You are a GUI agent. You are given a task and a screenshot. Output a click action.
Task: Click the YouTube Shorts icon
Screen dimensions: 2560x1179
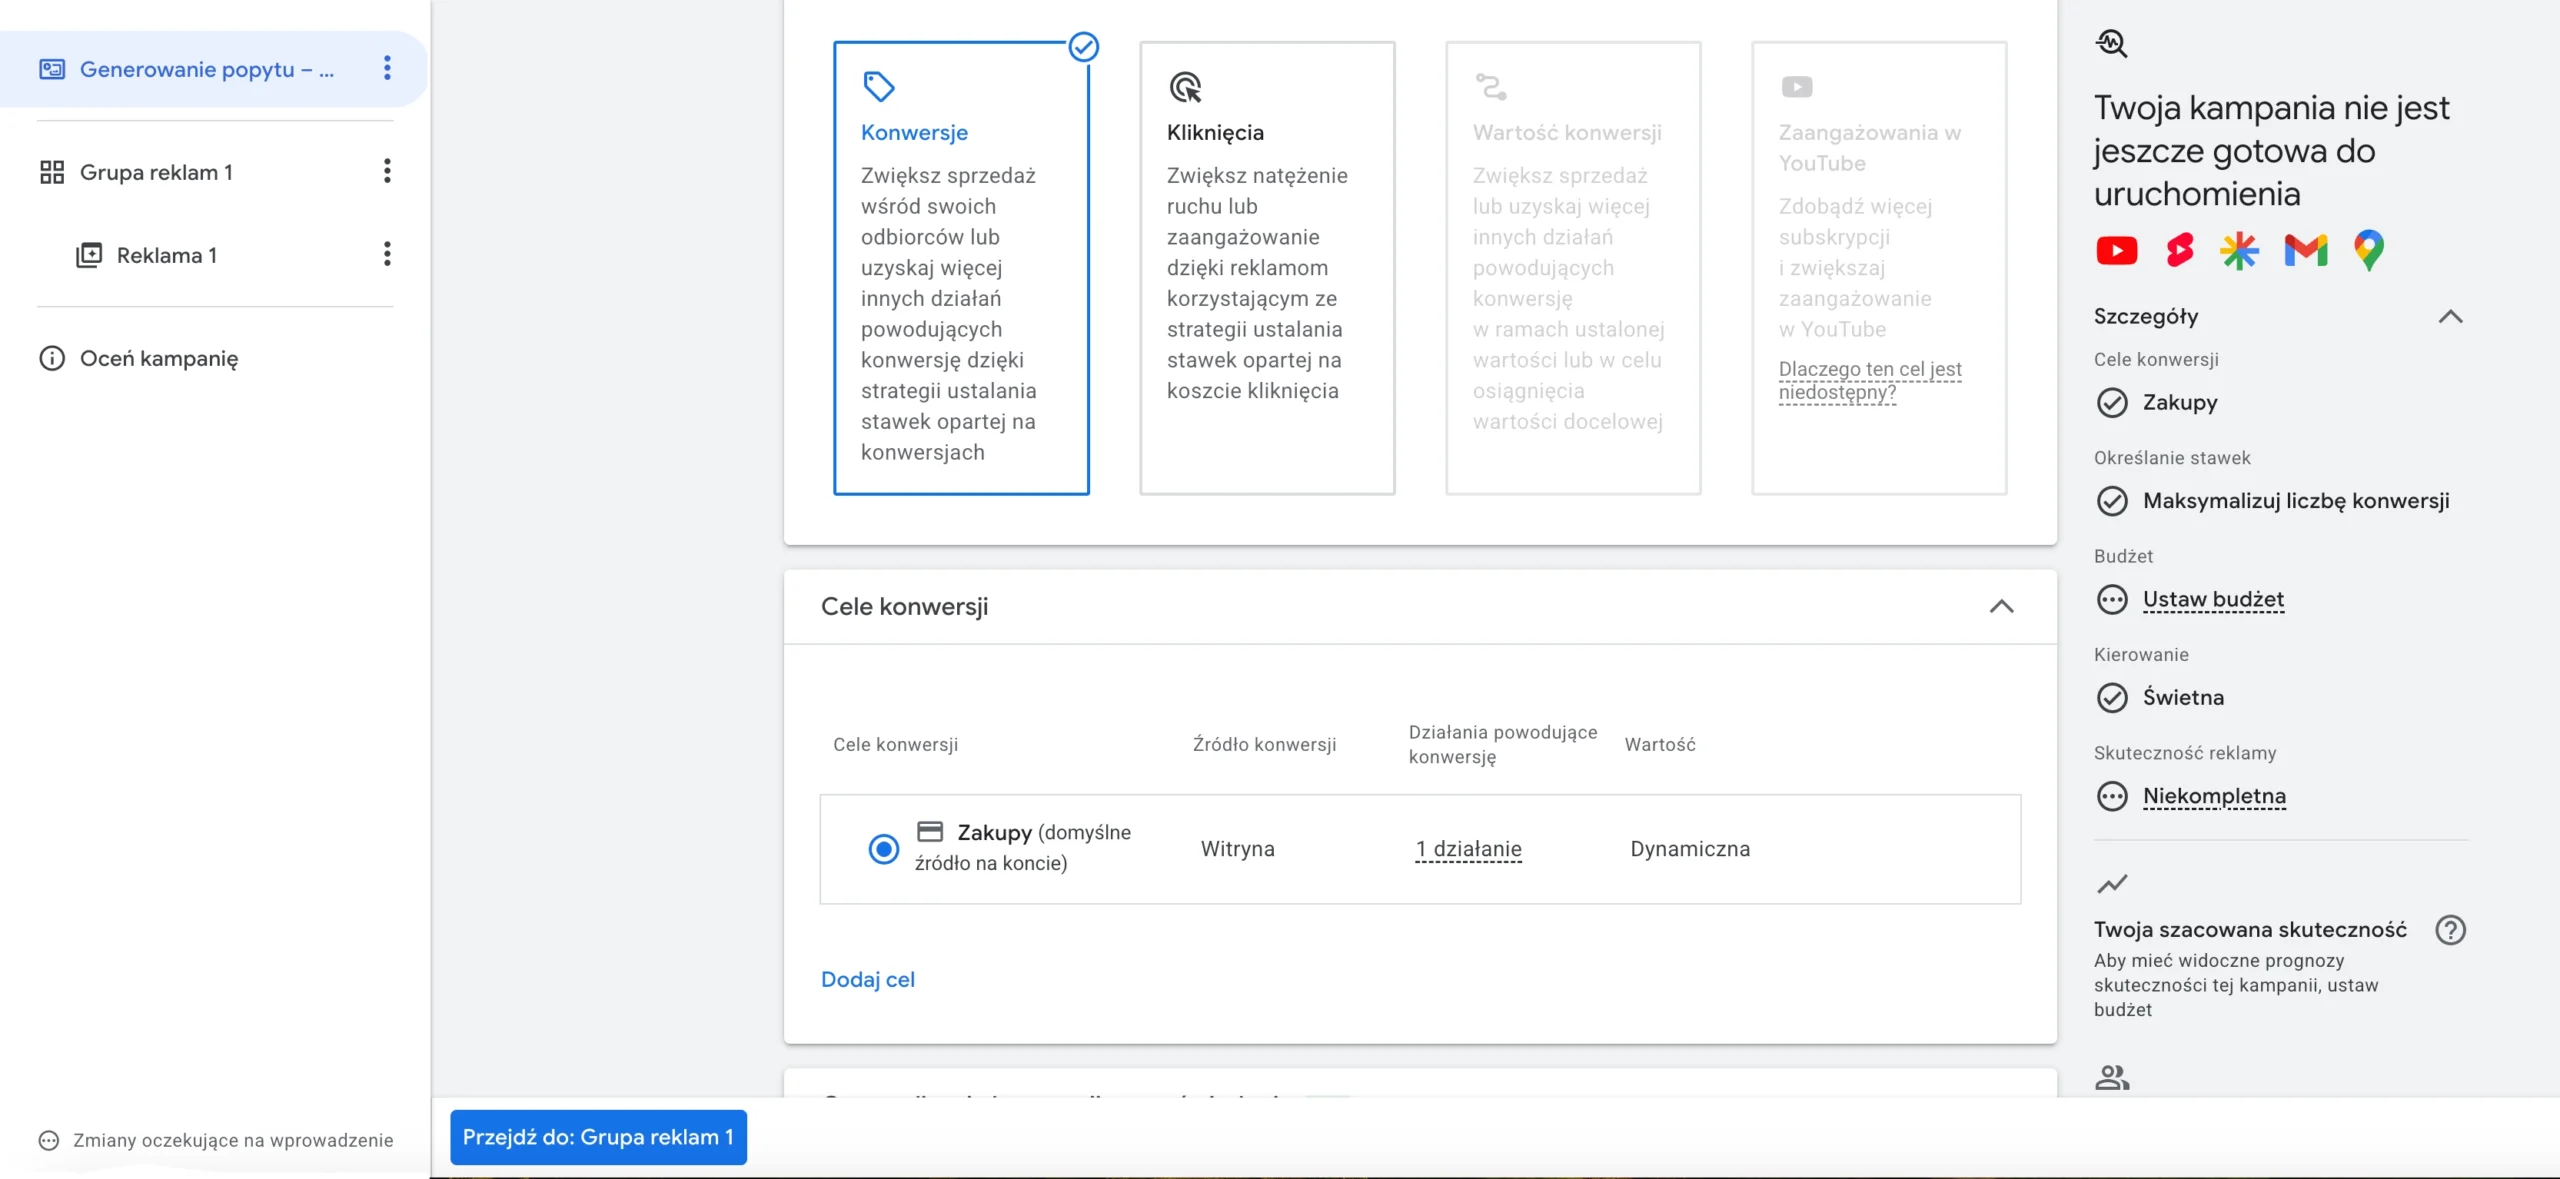coord(2180,250)
